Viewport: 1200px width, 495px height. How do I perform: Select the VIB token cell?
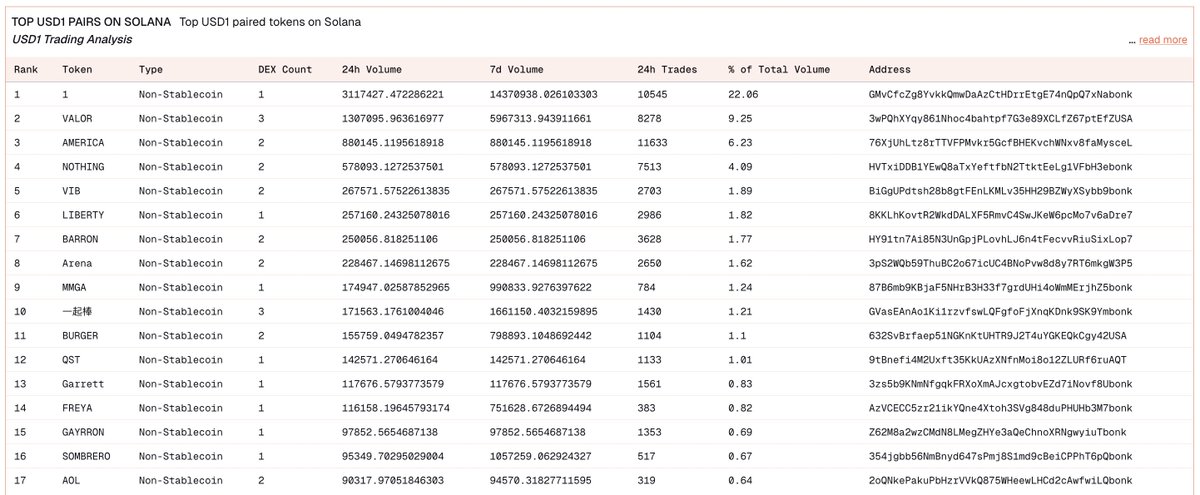(x=71, y=190)
